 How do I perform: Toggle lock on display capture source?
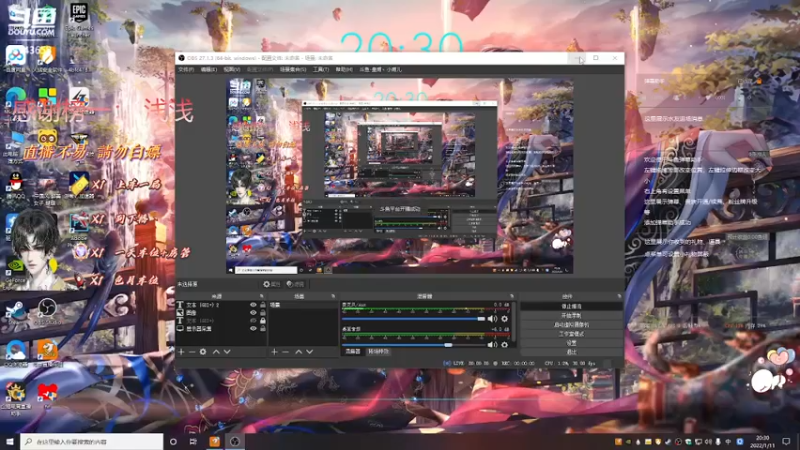[x=263, y=329]
